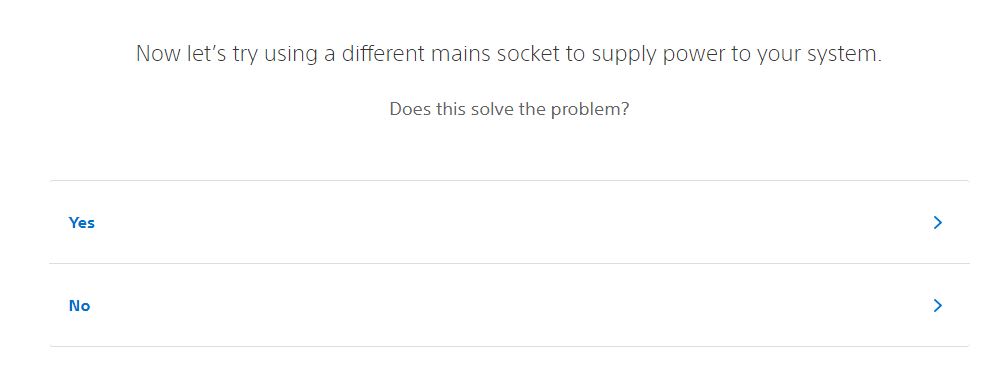Answer Yes to the troubleshooting question
This screenshot has height=387, width=992.
click(509, 222)
